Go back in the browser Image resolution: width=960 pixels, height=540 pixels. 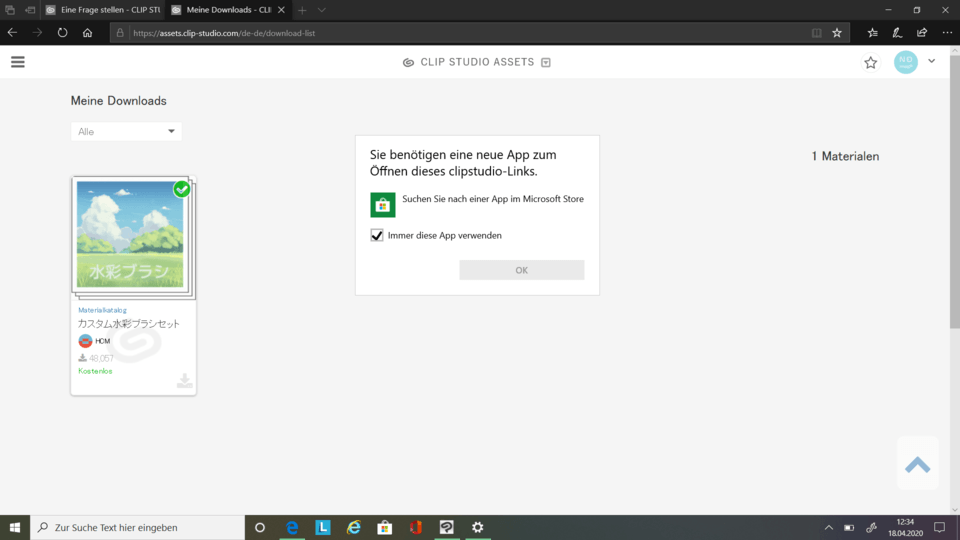[x=12, y=33]
